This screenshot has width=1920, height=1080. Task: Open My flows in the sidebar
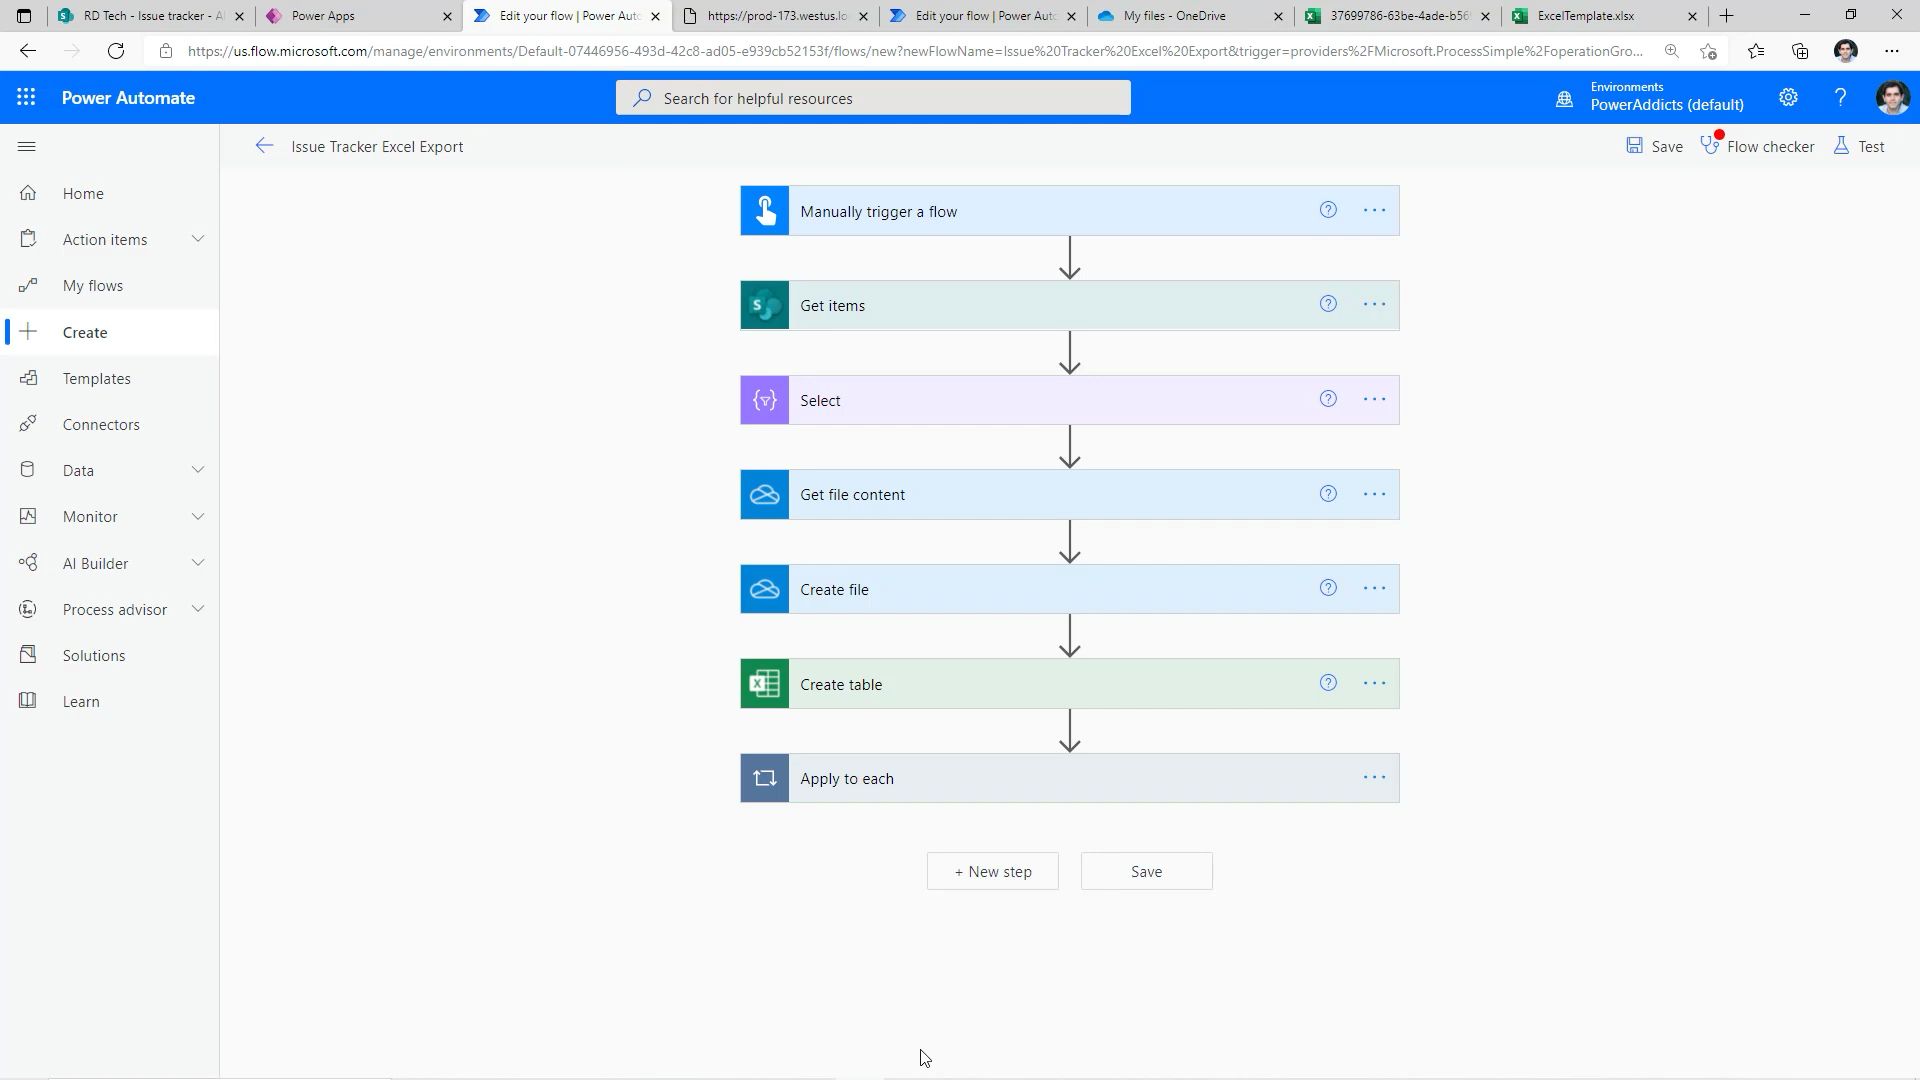point(110,286)
